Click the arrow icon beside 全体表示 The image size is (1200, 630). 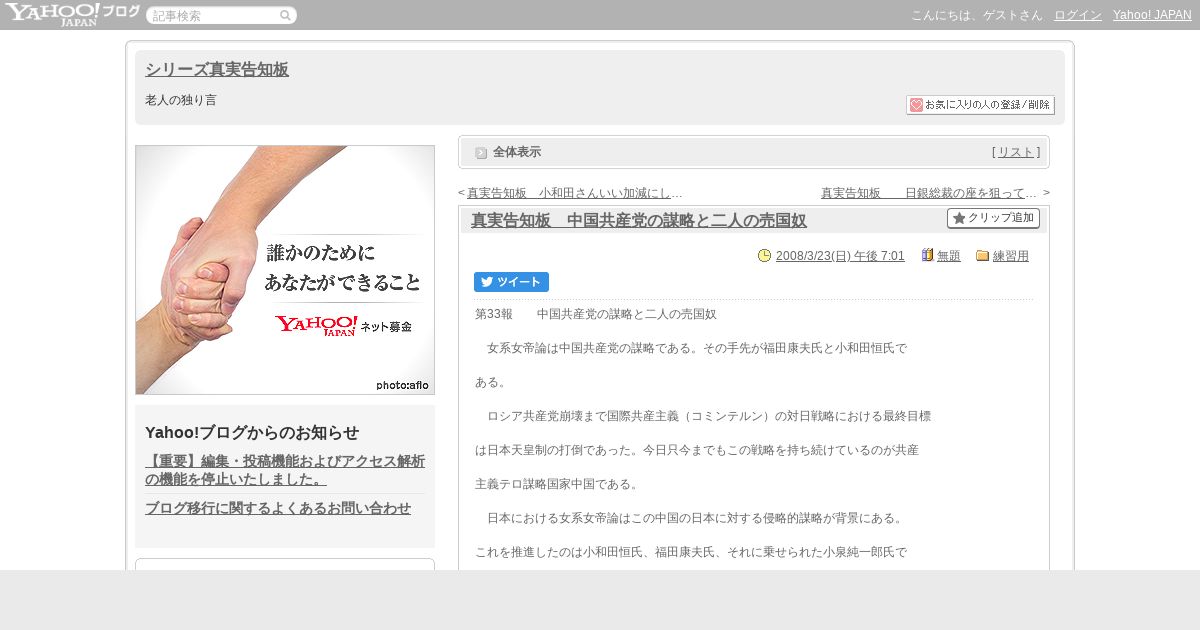pos(481,153)
